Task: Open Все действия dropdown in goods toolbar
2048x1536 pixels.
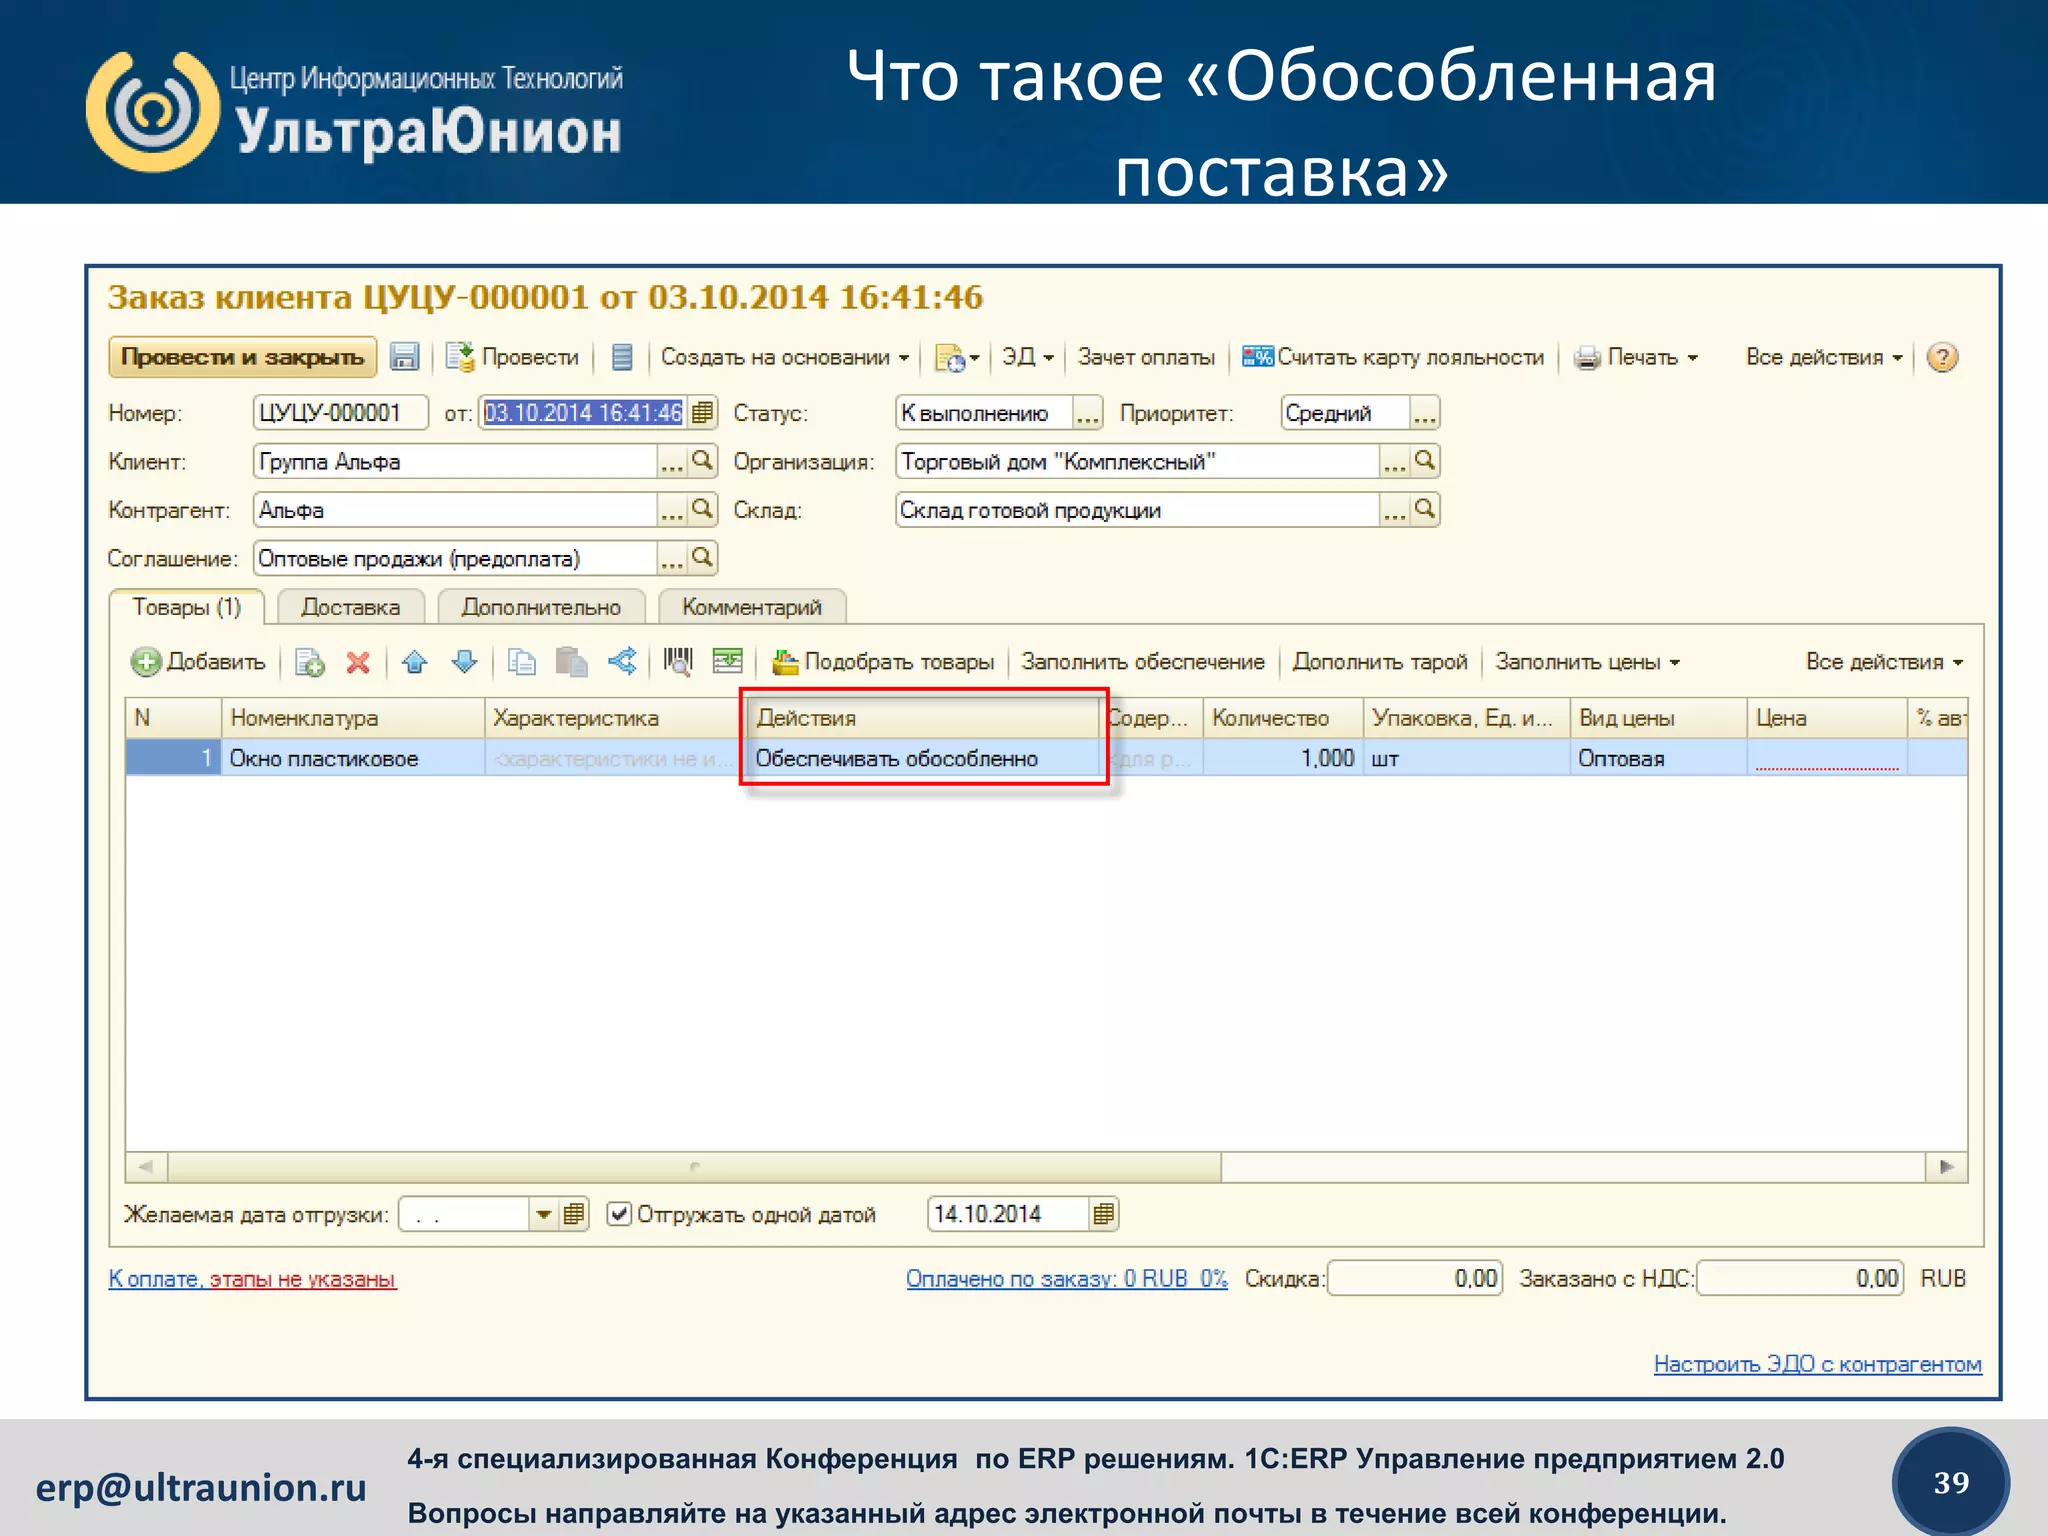Action: coord(1885,662)
